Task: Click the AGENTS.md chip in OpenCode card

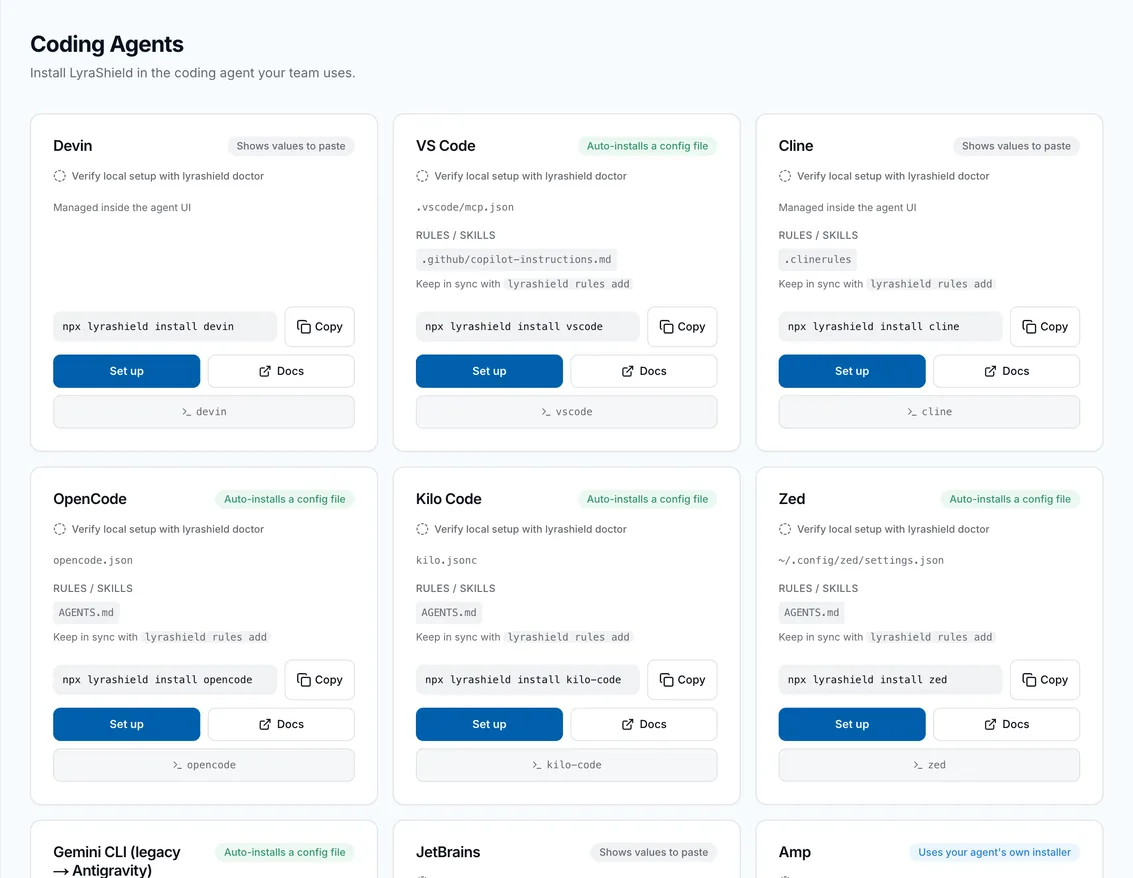Action: [x=86, y=613]
